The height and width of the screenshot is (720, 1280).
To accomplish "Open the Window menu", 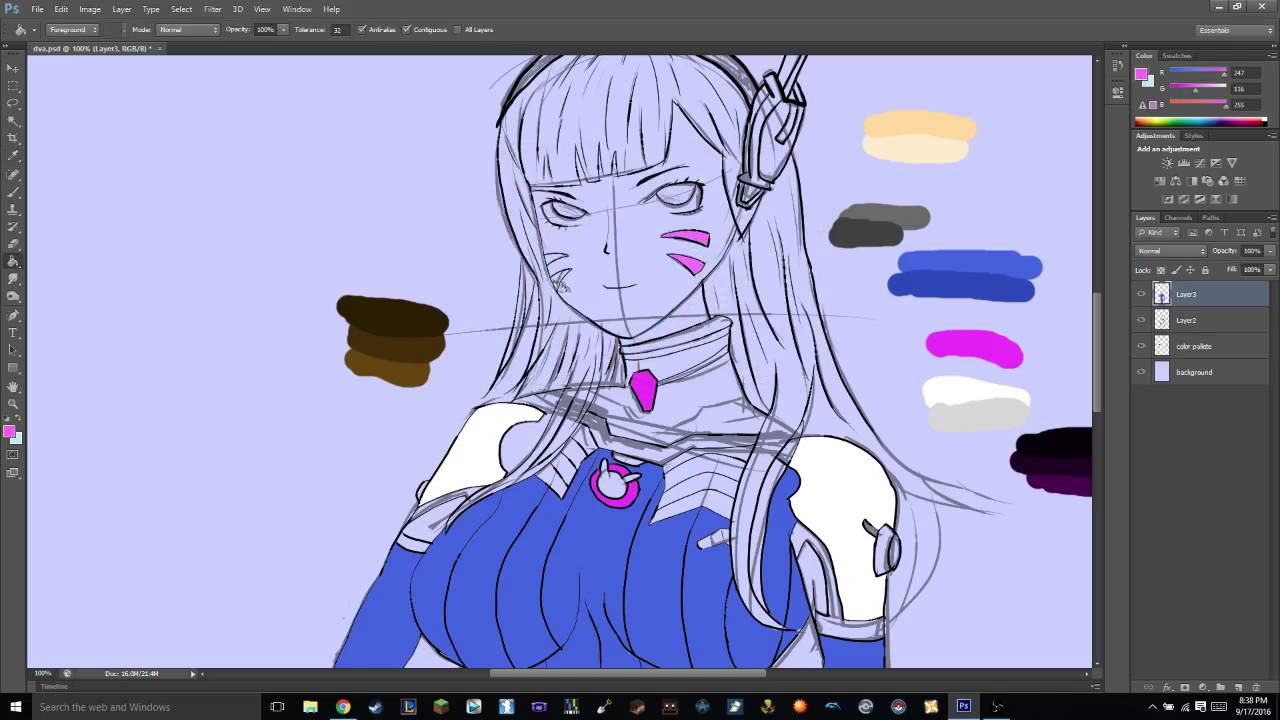I will (297, 9).
